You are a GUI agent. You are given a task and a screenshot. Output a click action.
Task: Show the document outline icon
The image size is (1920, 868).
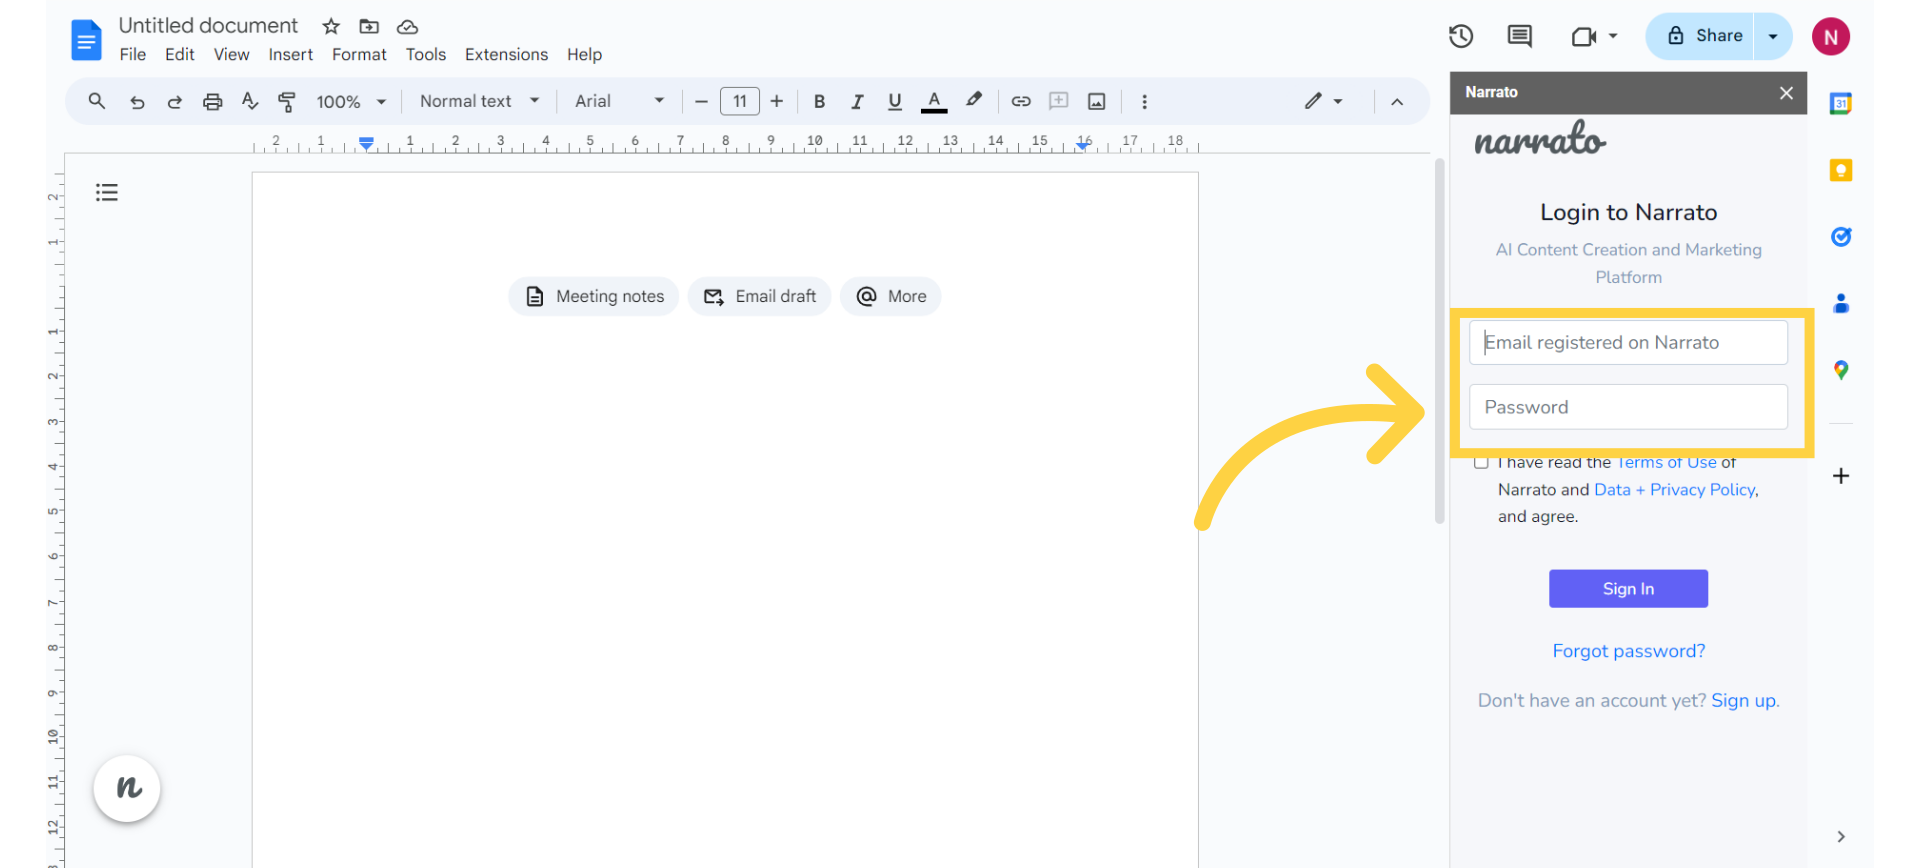[x=107, y=192]
